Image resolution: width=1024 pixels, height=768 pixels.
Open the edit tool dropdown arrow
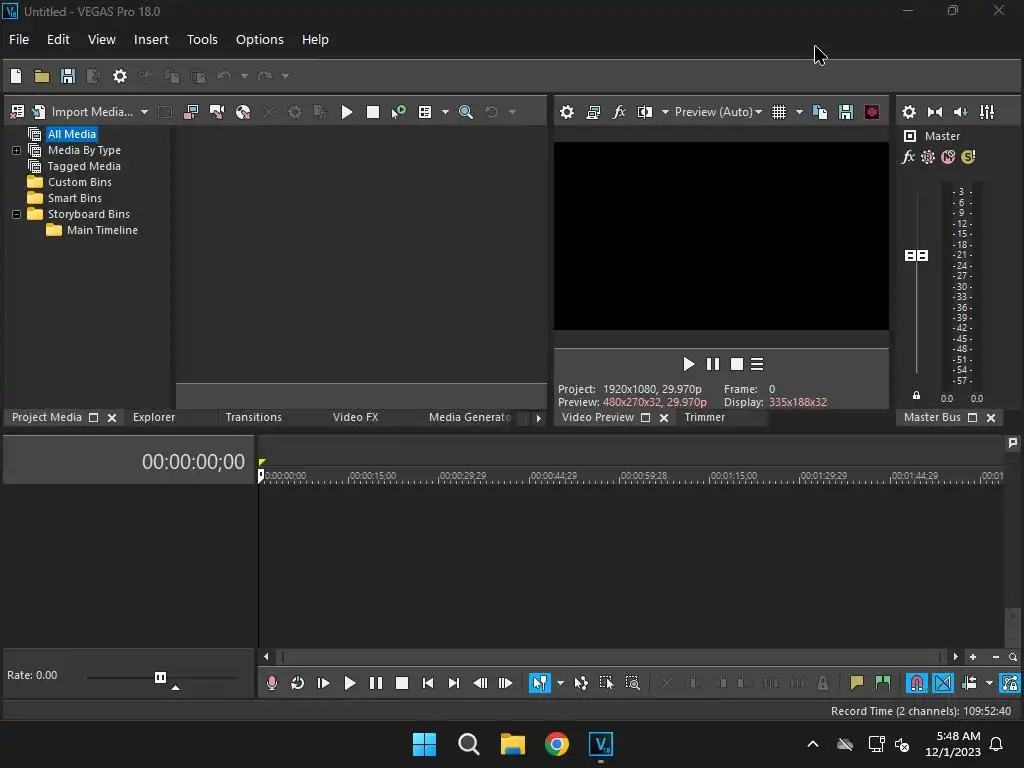coord(560,683)
